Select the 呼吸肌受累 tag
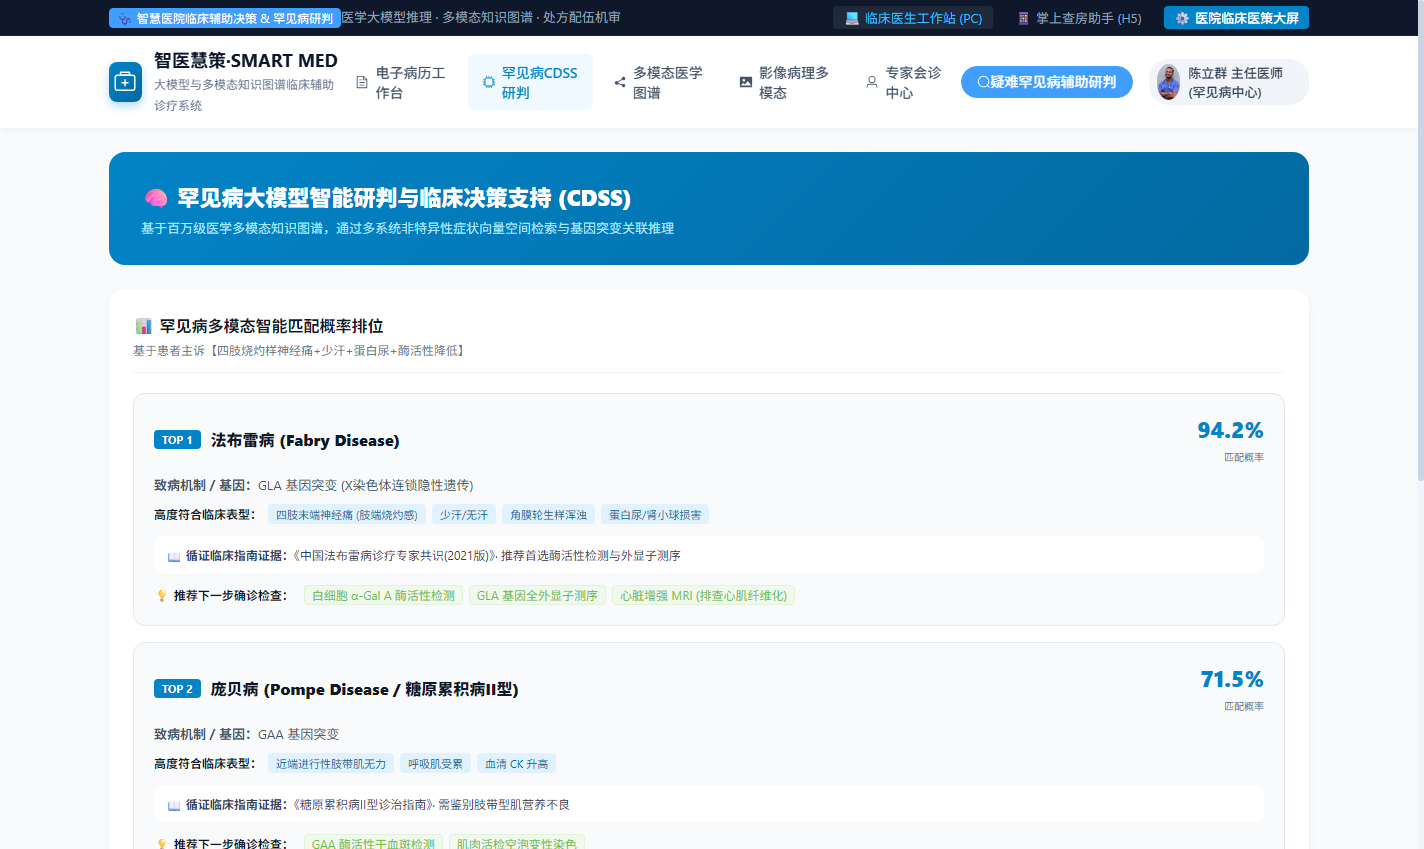The image size is (1424, 849). pyautogui.click(x=436, y=764)
